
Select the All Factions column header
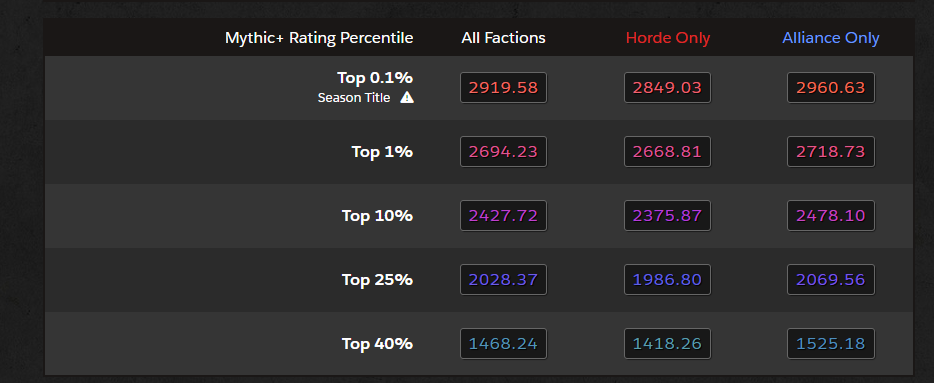503,38
